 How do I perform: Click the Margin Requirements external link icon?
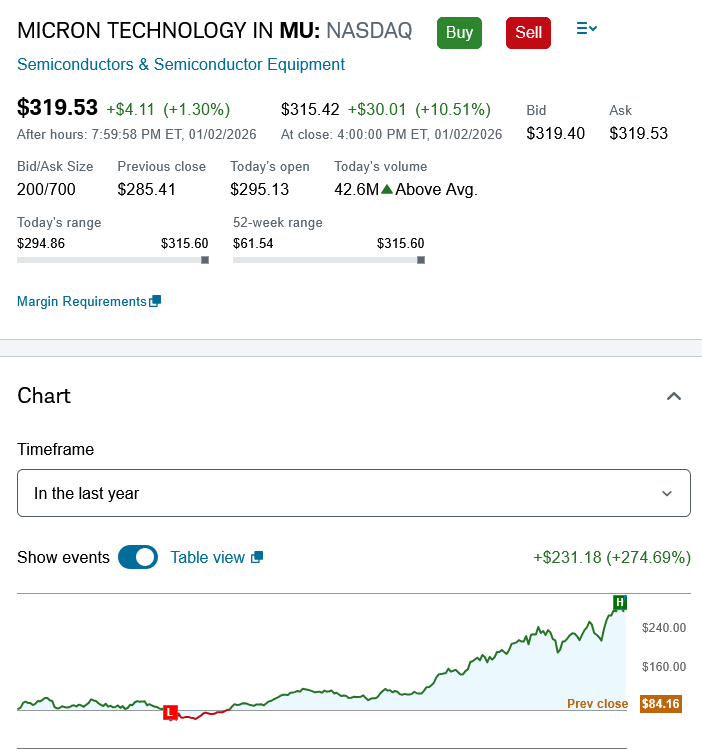(x=155, y=302)
